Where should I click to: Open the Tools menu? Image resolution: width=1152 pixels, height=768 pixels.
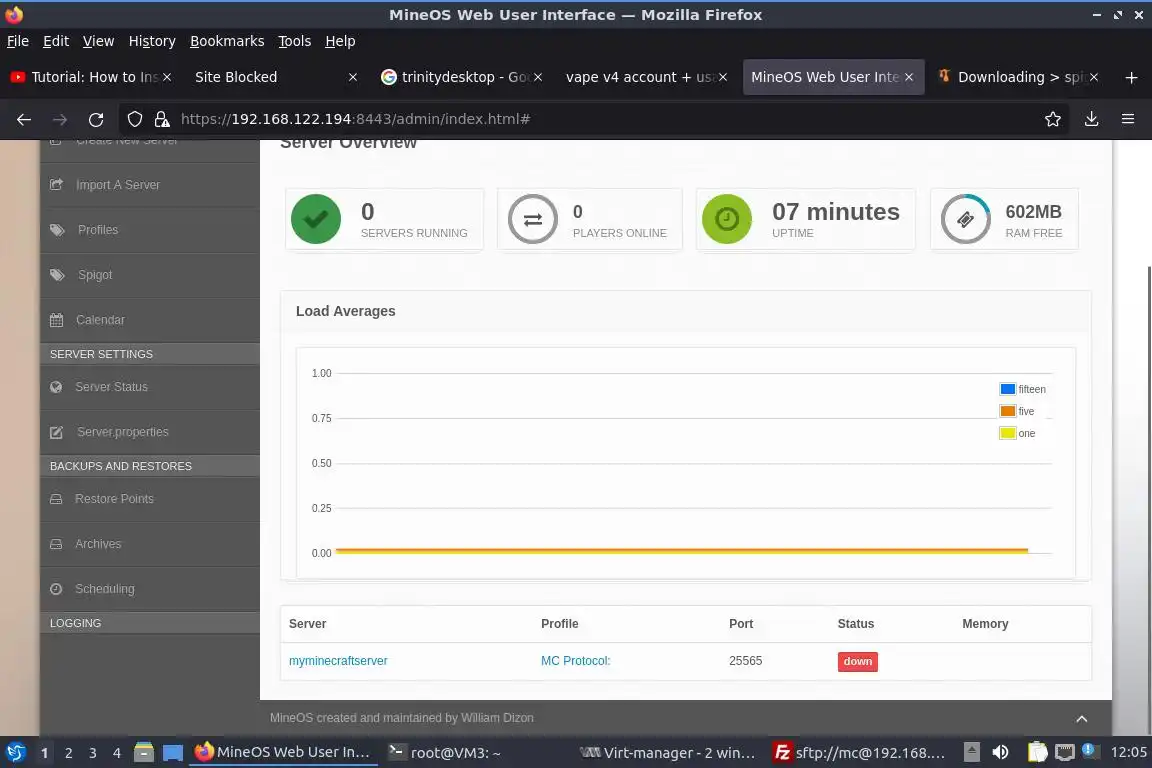click(x=295, y=41)
